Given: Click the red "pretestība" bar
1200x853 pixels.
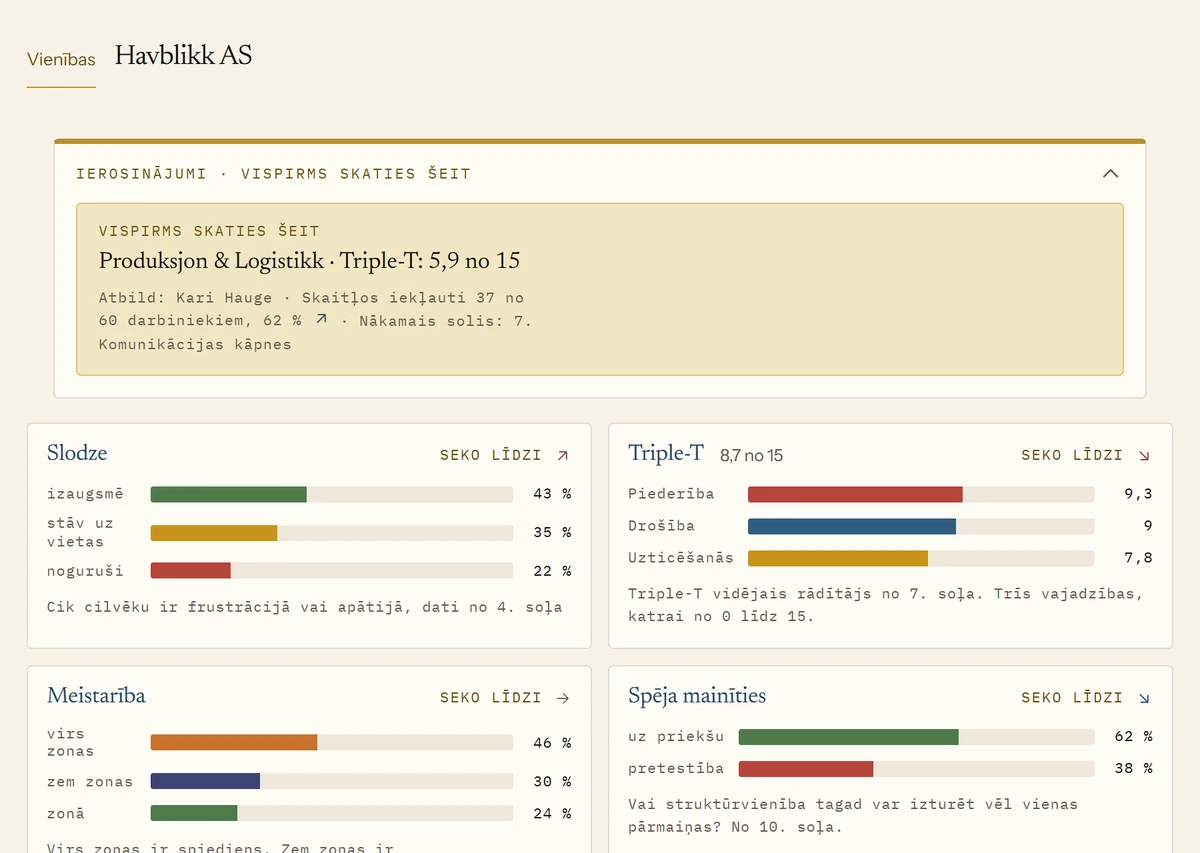Looking at the screenshot, I should [x=806, y=769].
